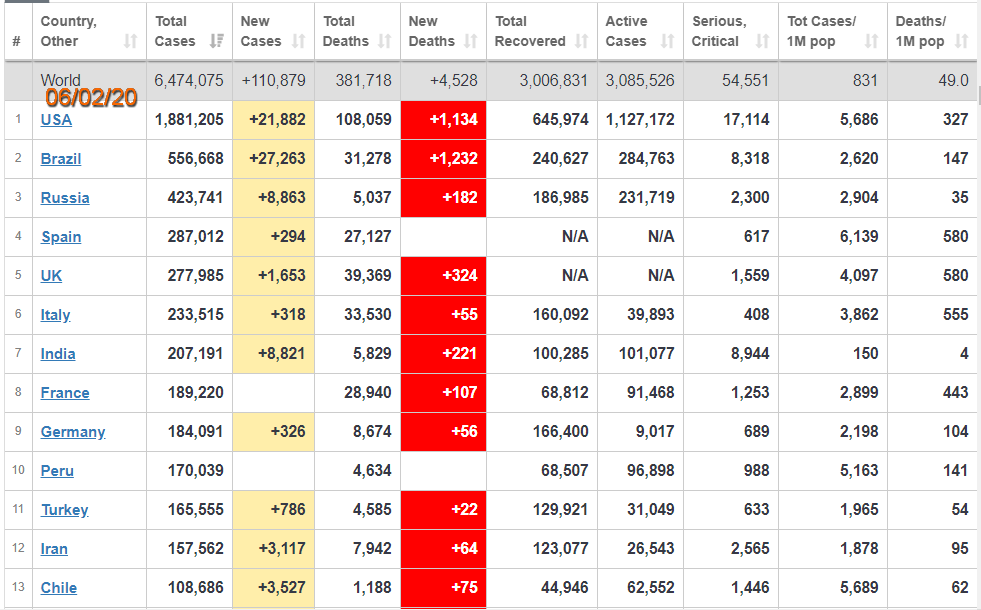981x610 pixels.
Task: Click the Russia link in the table
Action: (65, 198)
